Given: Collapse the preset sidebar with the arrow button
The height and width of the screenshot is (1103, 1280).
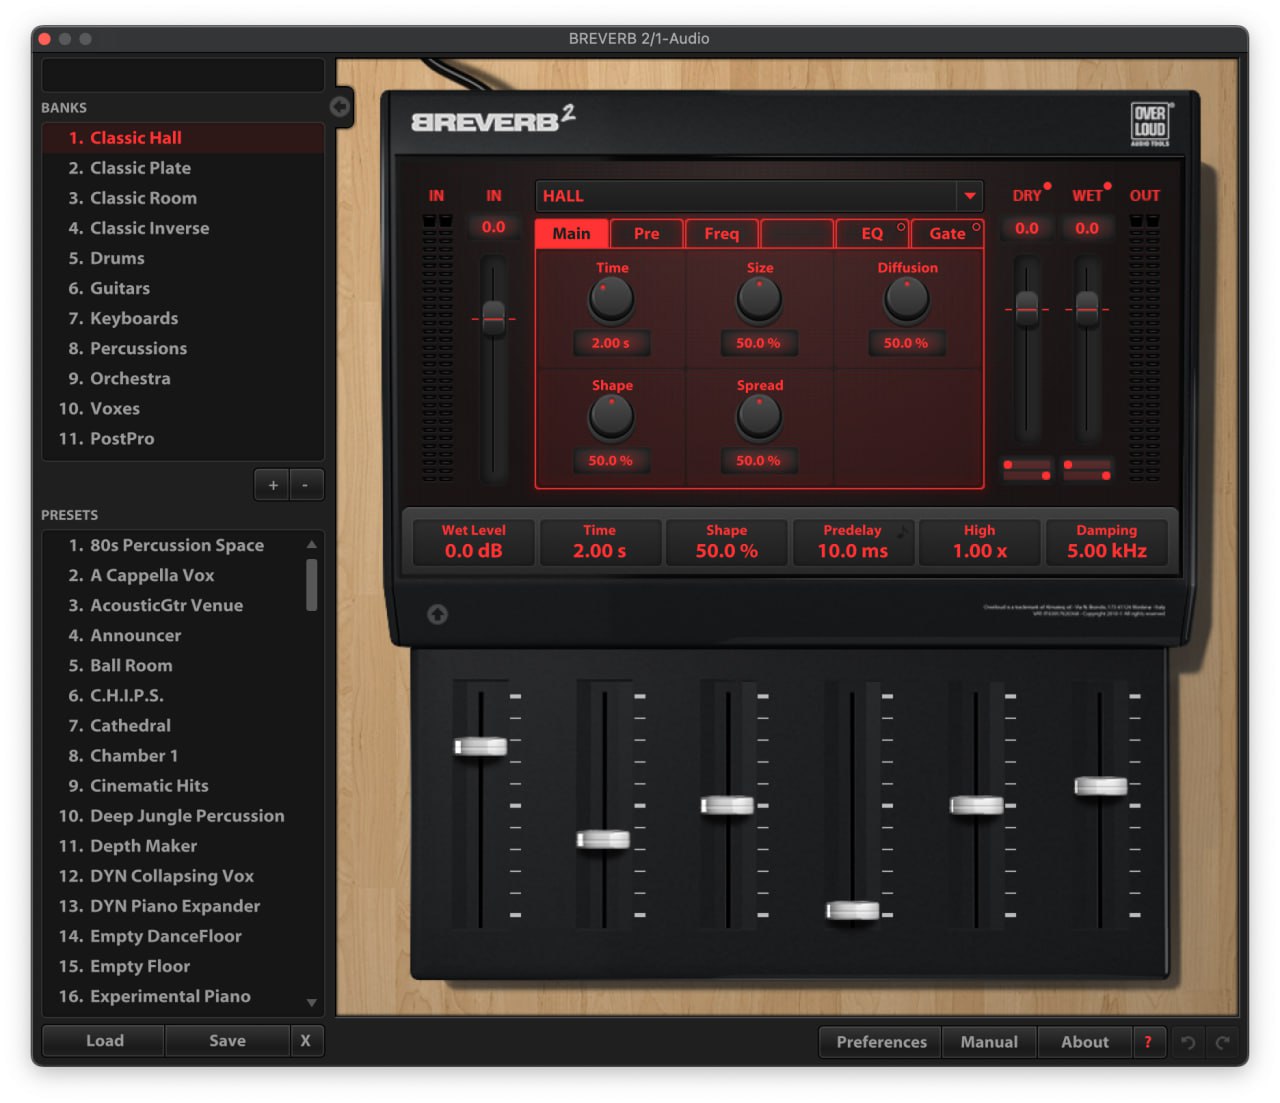Looking at the screenshot, I should pyautogui.click(x=340, y=106).
